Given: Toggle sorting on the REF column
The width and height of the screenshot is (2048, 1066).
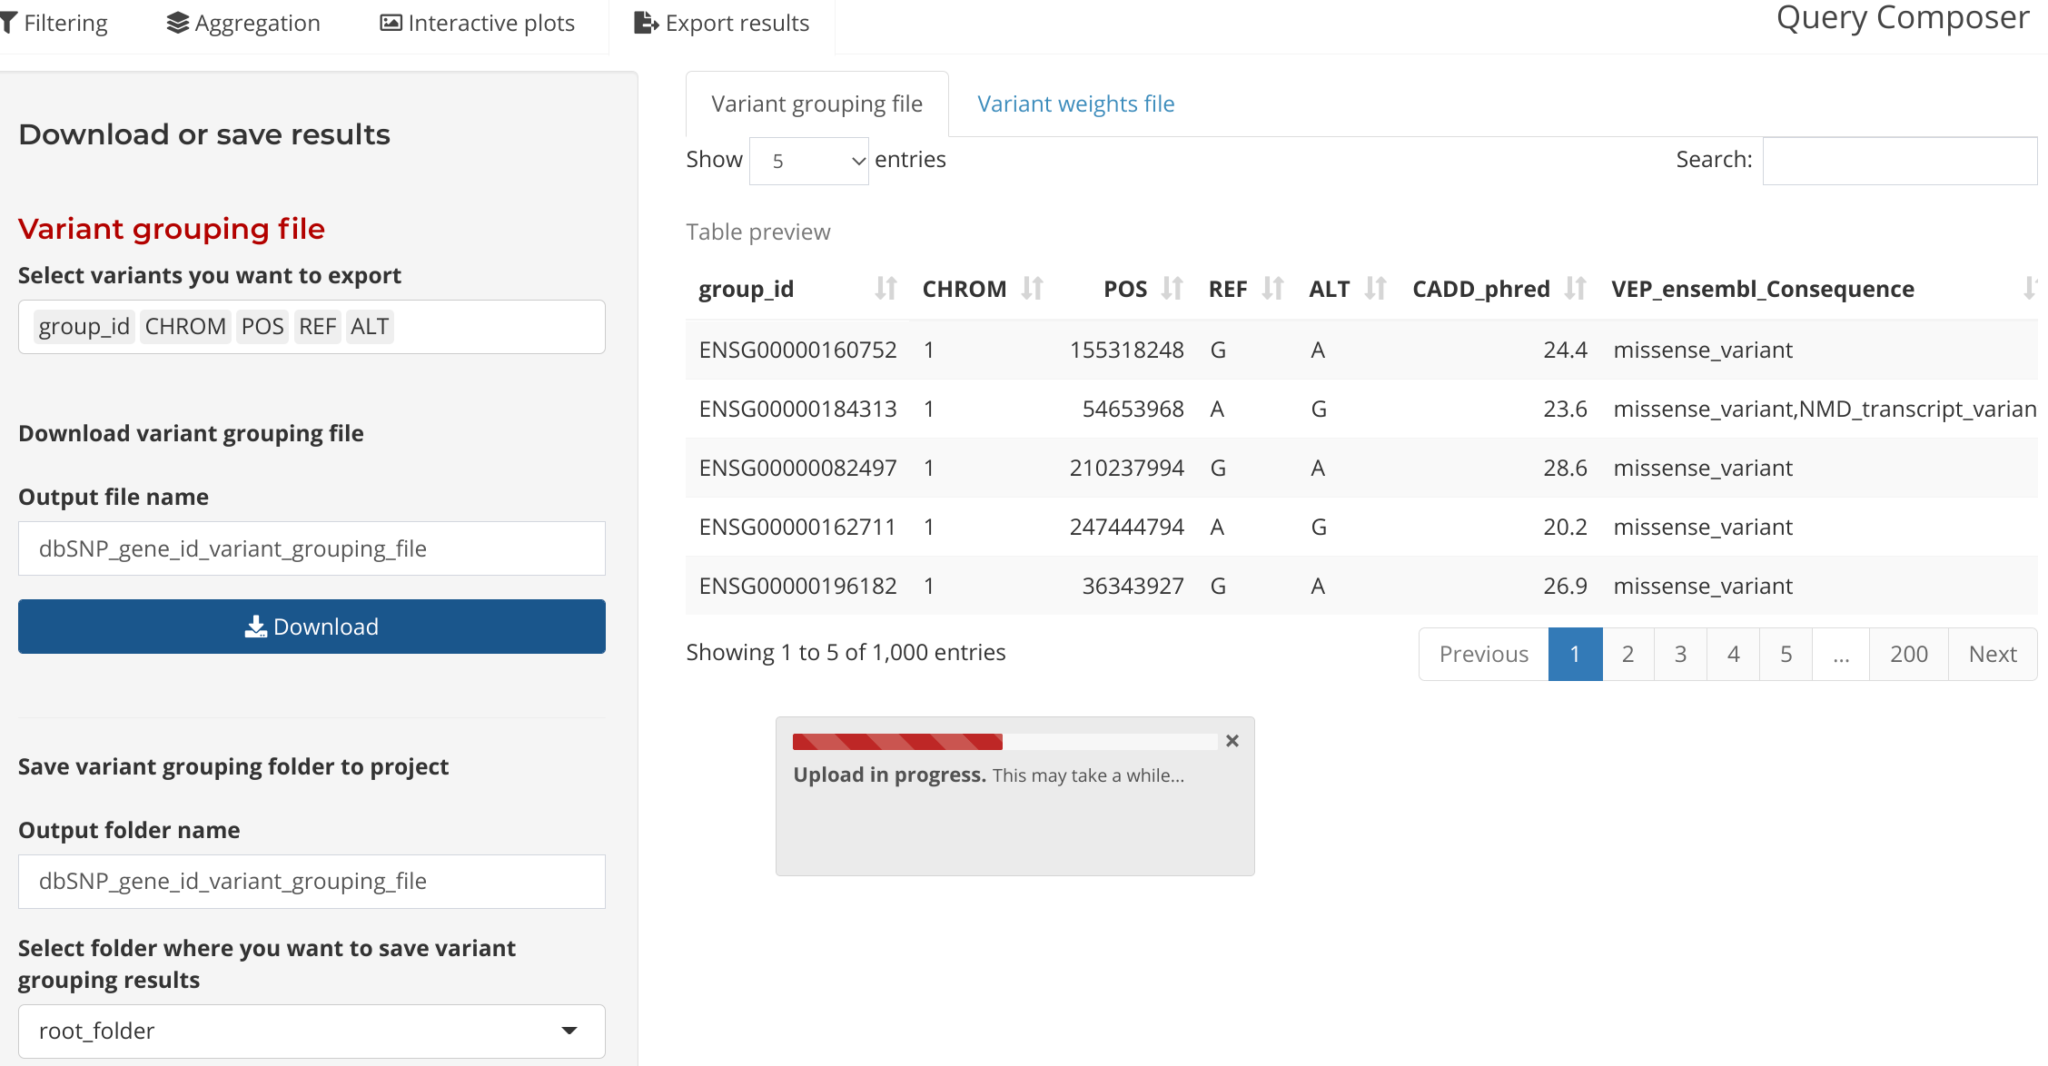Looking at the screenshot, I should (x=1274, y=288).
